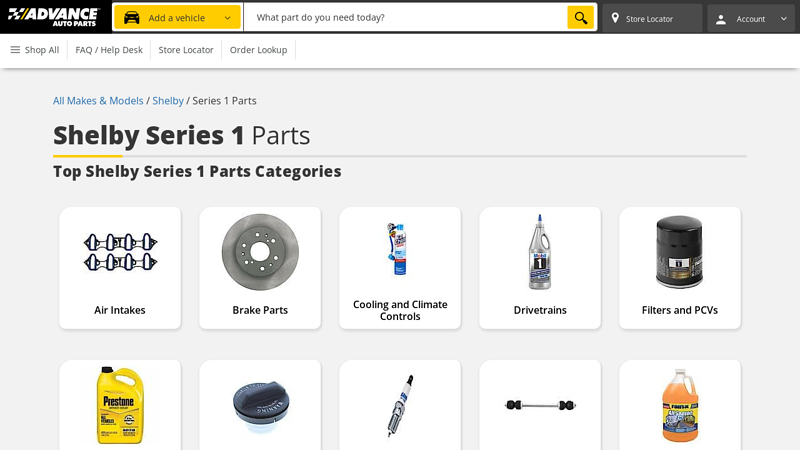The width and height of the screenshot is (800, 450).
Task: Select the Prestone antifreeze jug card
Action: (120, 405)
